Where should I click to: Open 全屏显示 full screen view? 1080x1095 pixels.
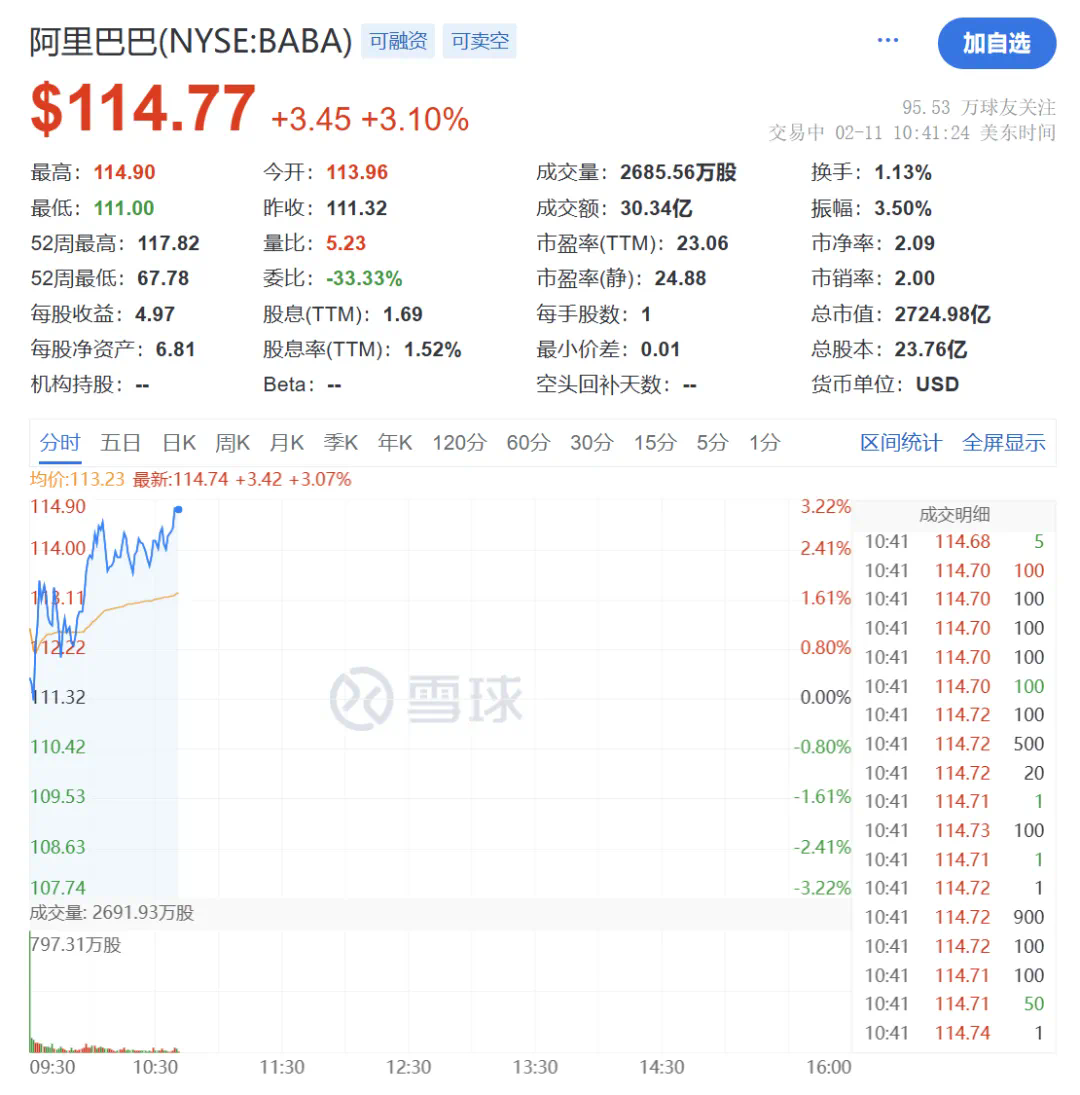point(1004,442)
